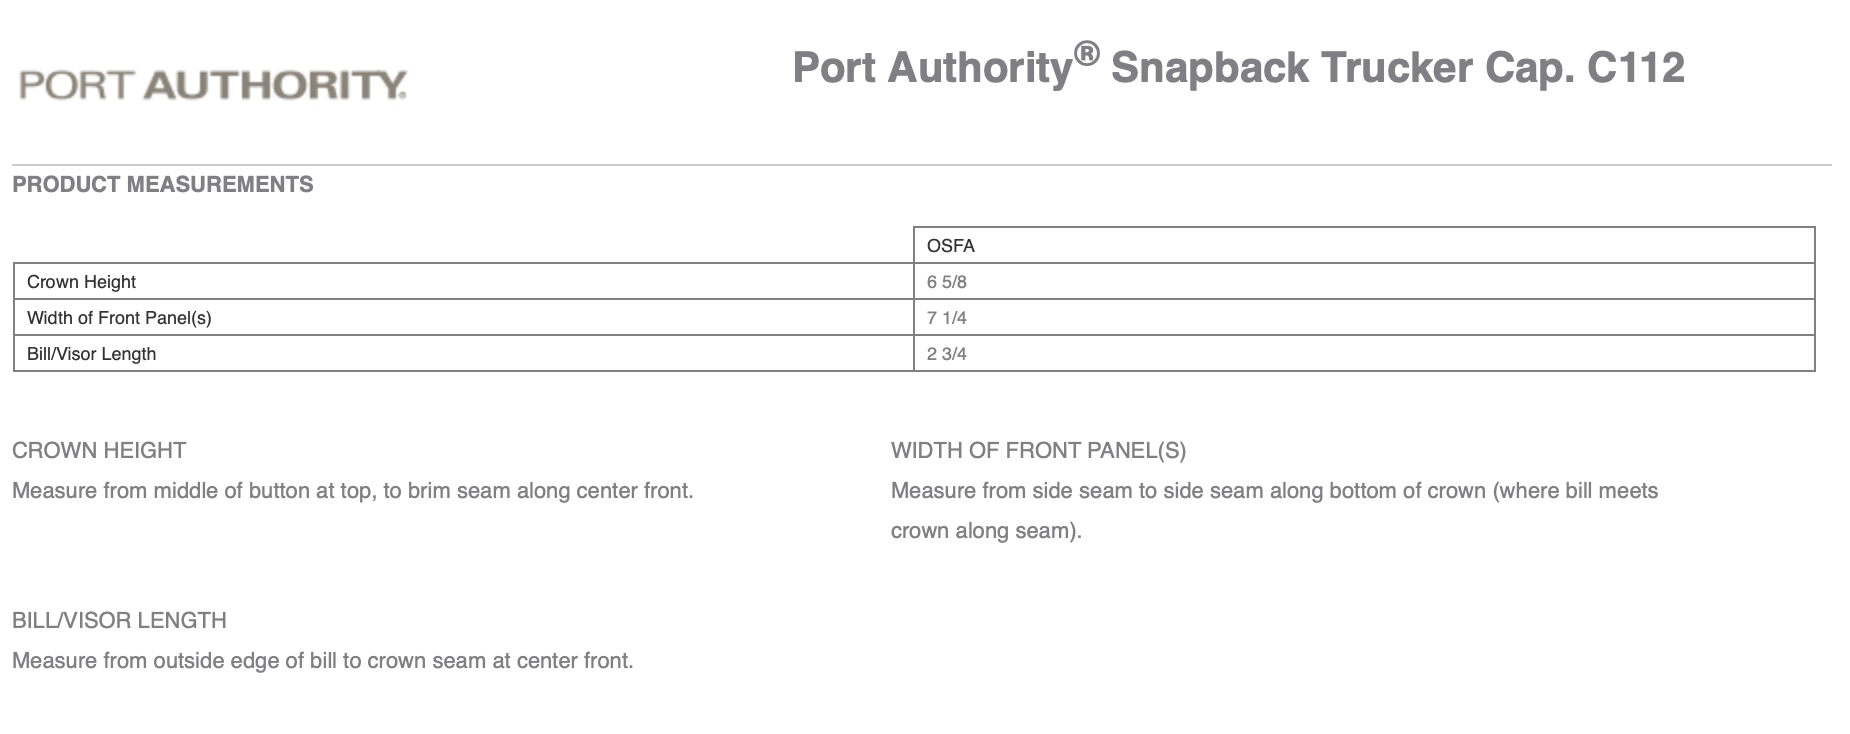
Task: Click the 7 1/4 front panel value
Action: pos(946,318)
